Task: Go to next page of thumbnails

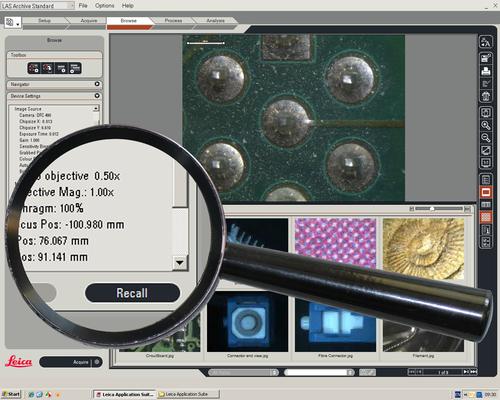Action: coord(466,372)
